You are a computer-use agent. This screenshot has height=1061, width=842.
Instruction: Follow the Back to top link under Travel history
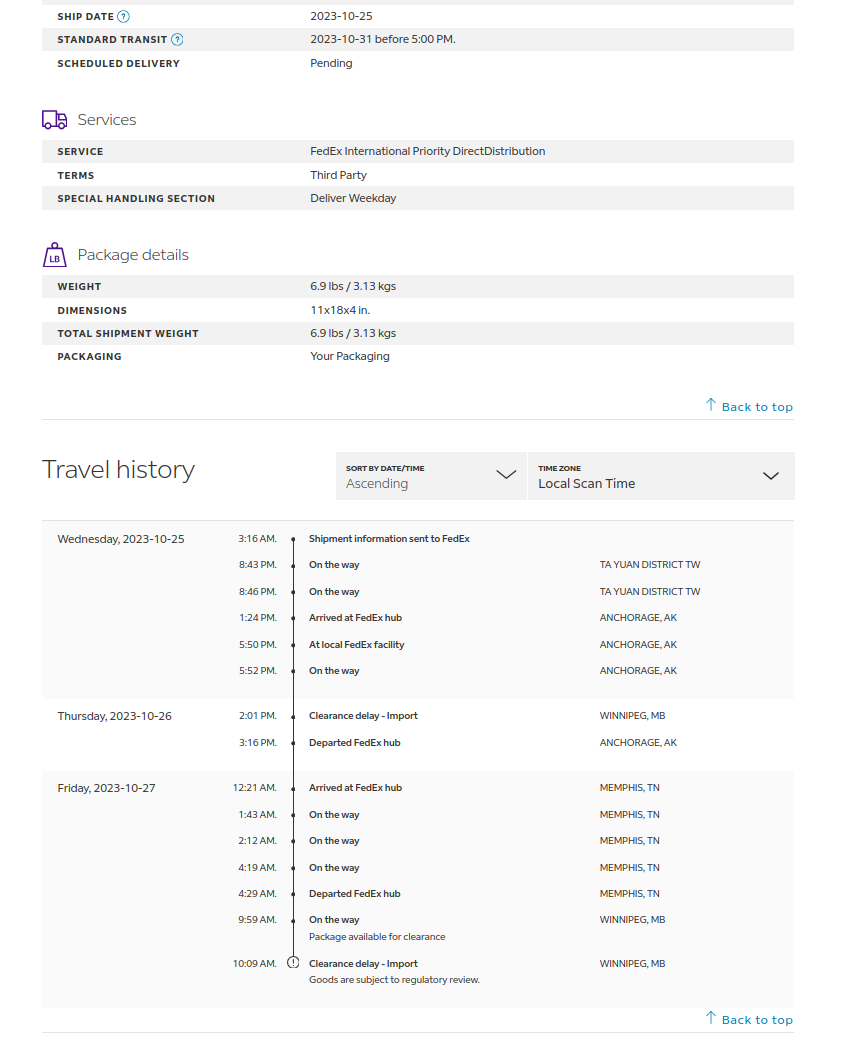(x=757, y=1020)
